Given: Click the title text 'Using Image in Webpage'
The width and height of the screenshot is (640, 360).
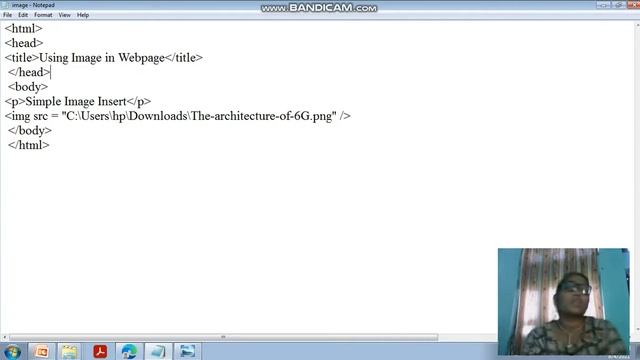Looking at the screenshot, I should pyautogui.click(x=102, y=58).
